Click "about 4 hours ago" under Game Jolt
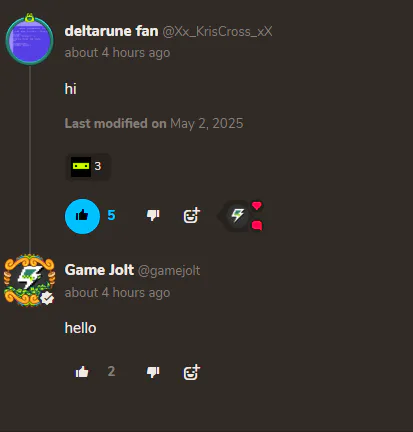 coord(117,293)
